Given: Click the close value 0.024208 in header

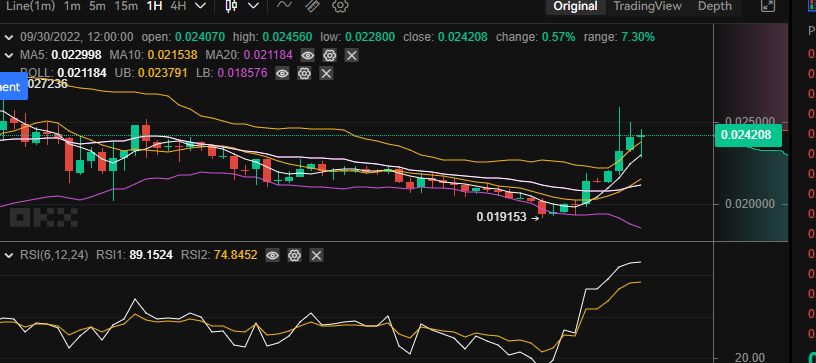Looking at the screenshot, I should pyautogui.click(x=463, y=37).
